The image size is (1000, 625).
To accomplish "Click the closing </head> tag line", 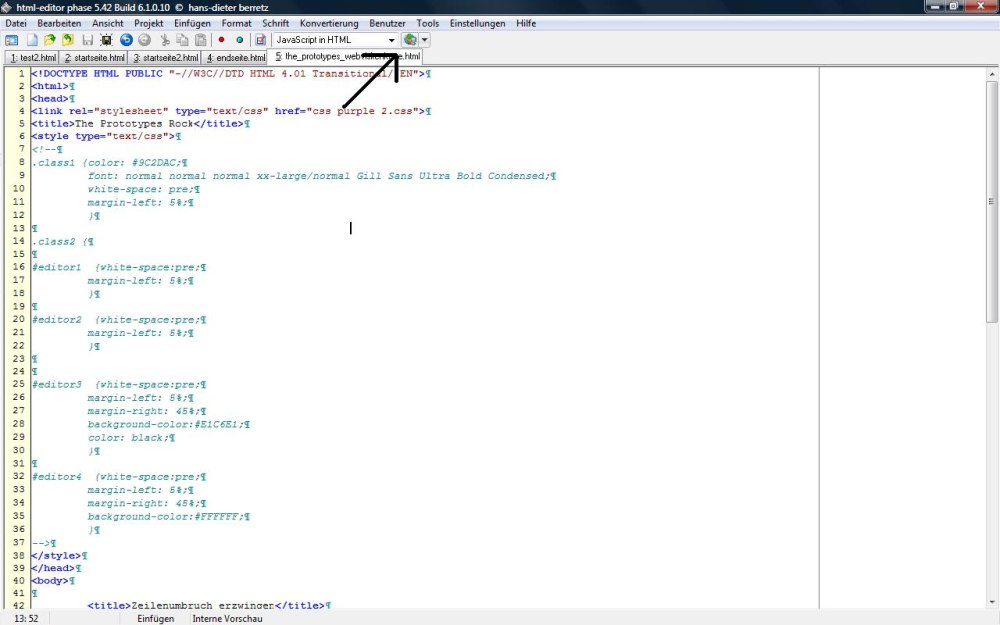I will coord(54,568).
